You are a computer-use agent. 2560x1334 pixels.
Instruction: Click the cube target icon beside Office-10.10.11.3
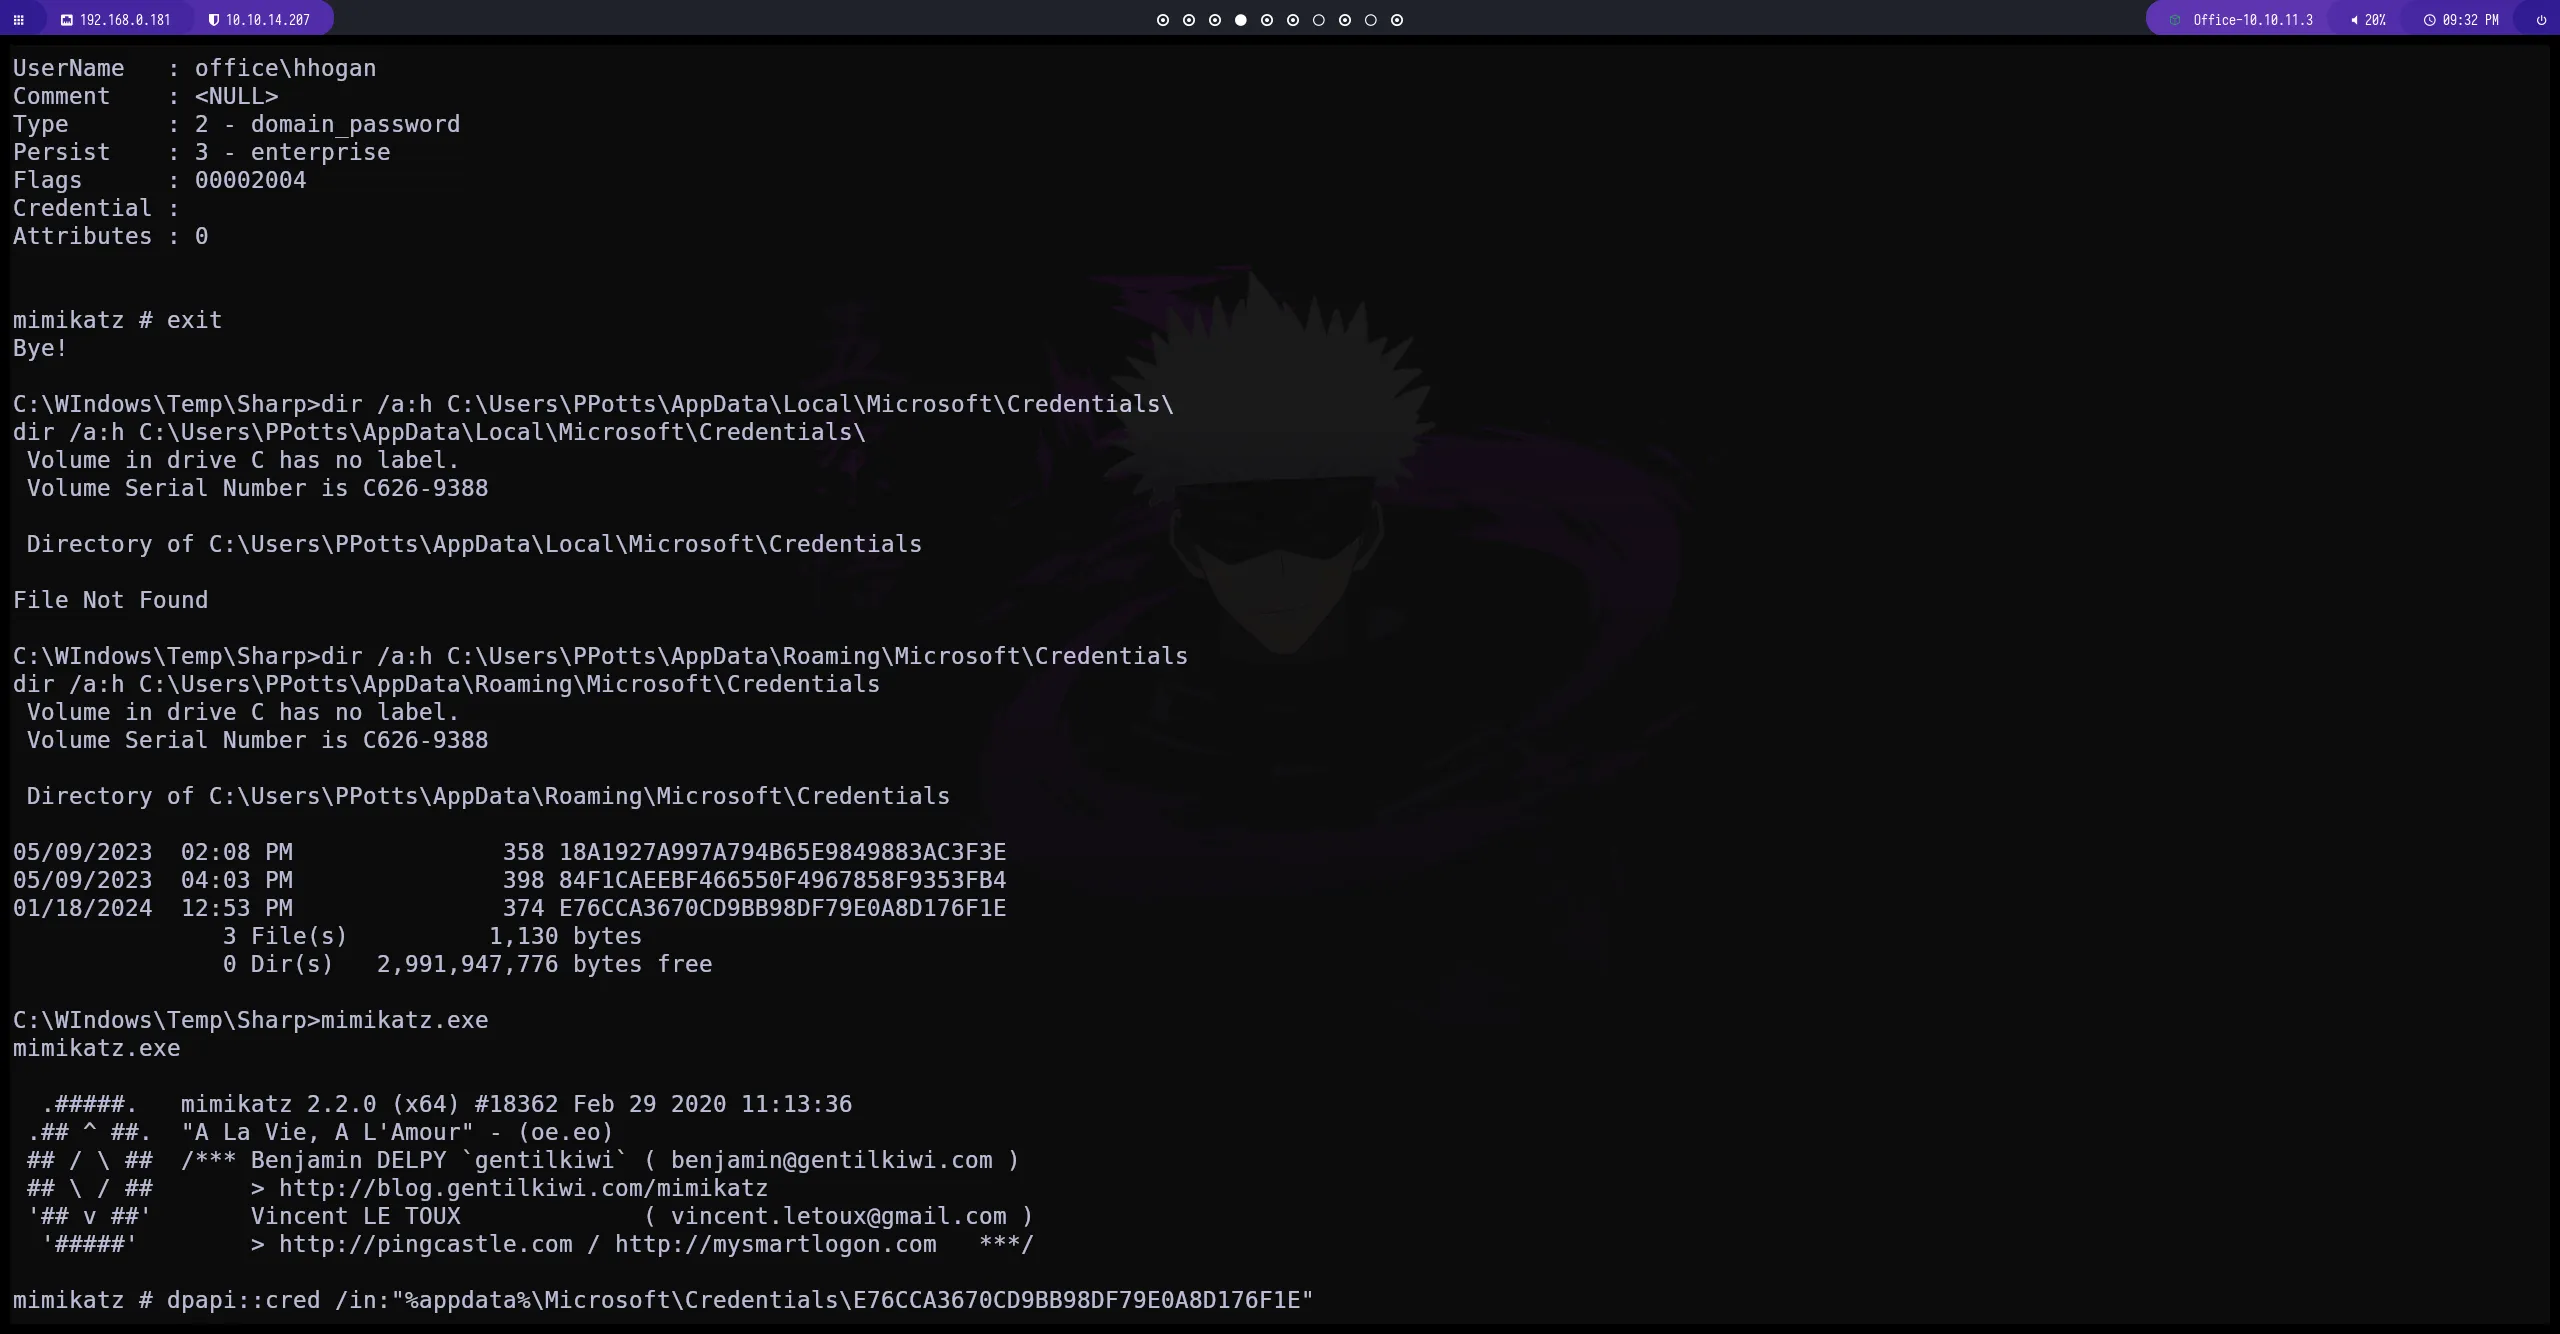(x=2175, y=20)
